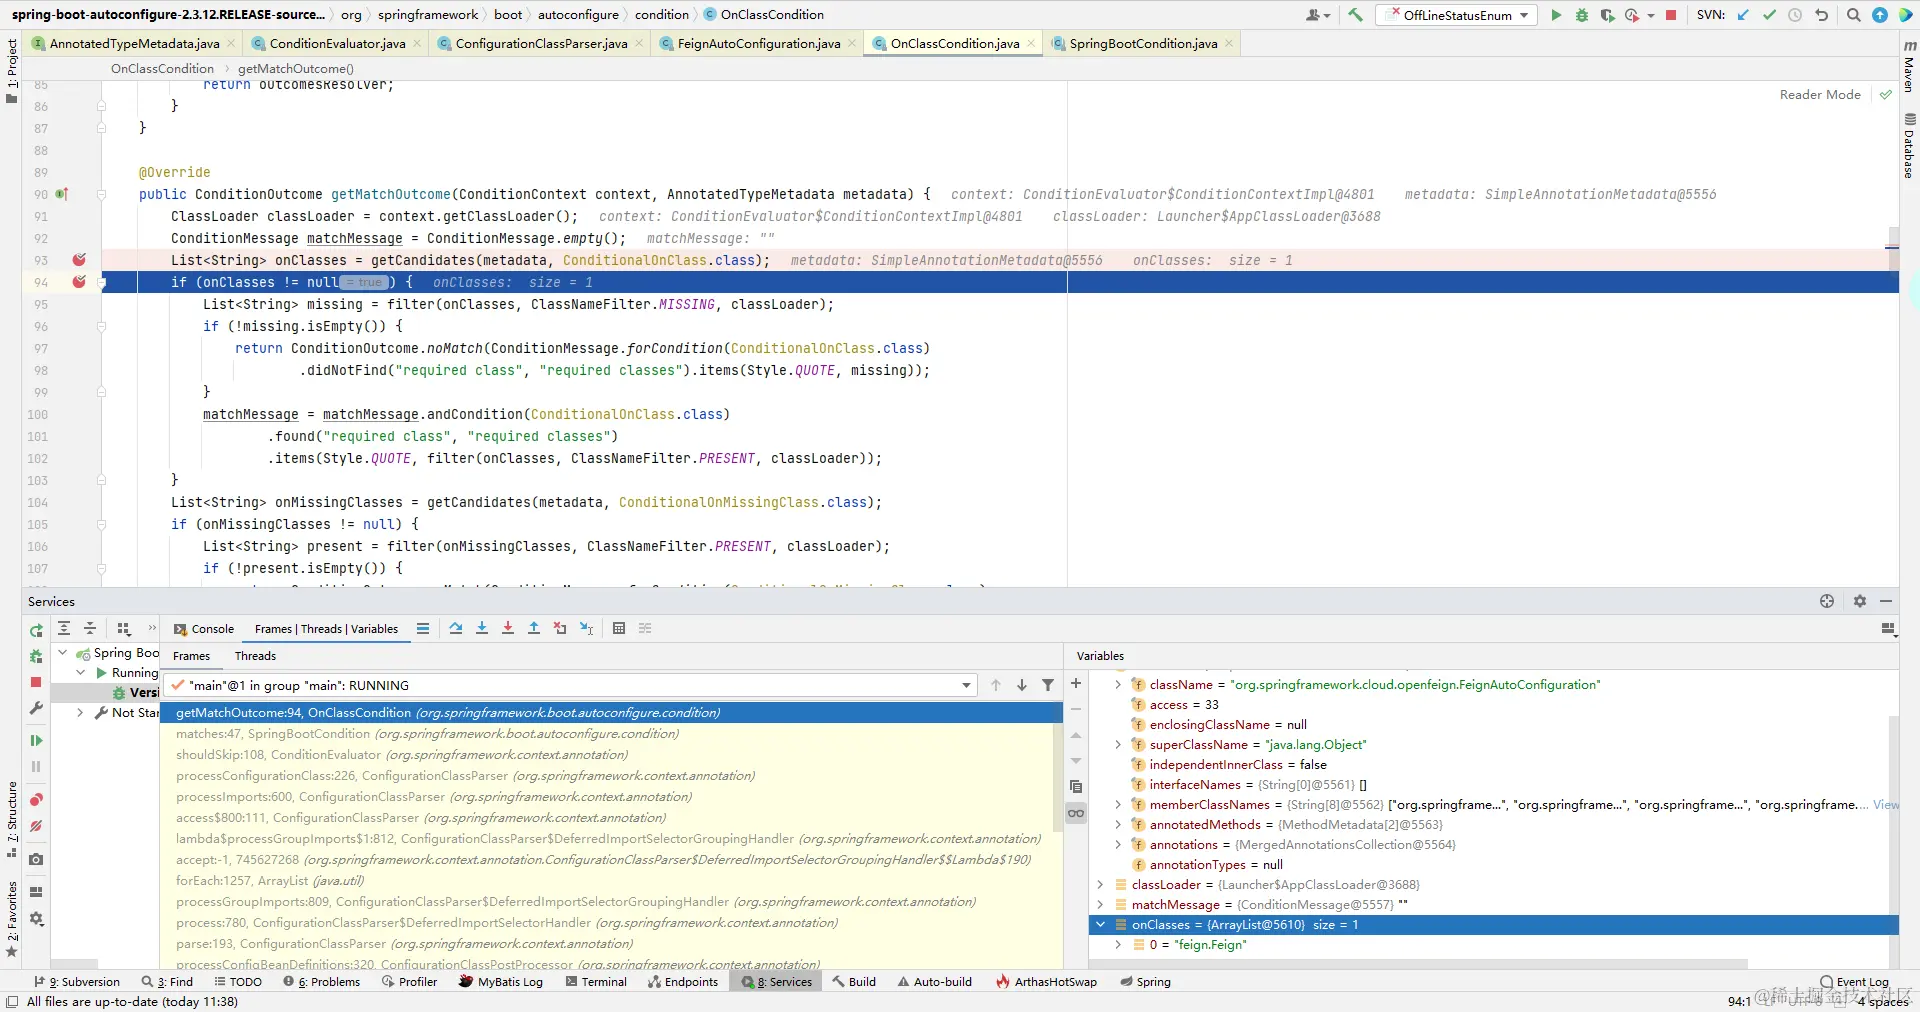The image size is (1920, 1012).
Task: Close OnClassCondition.java tab
Action: (1031, 43)
